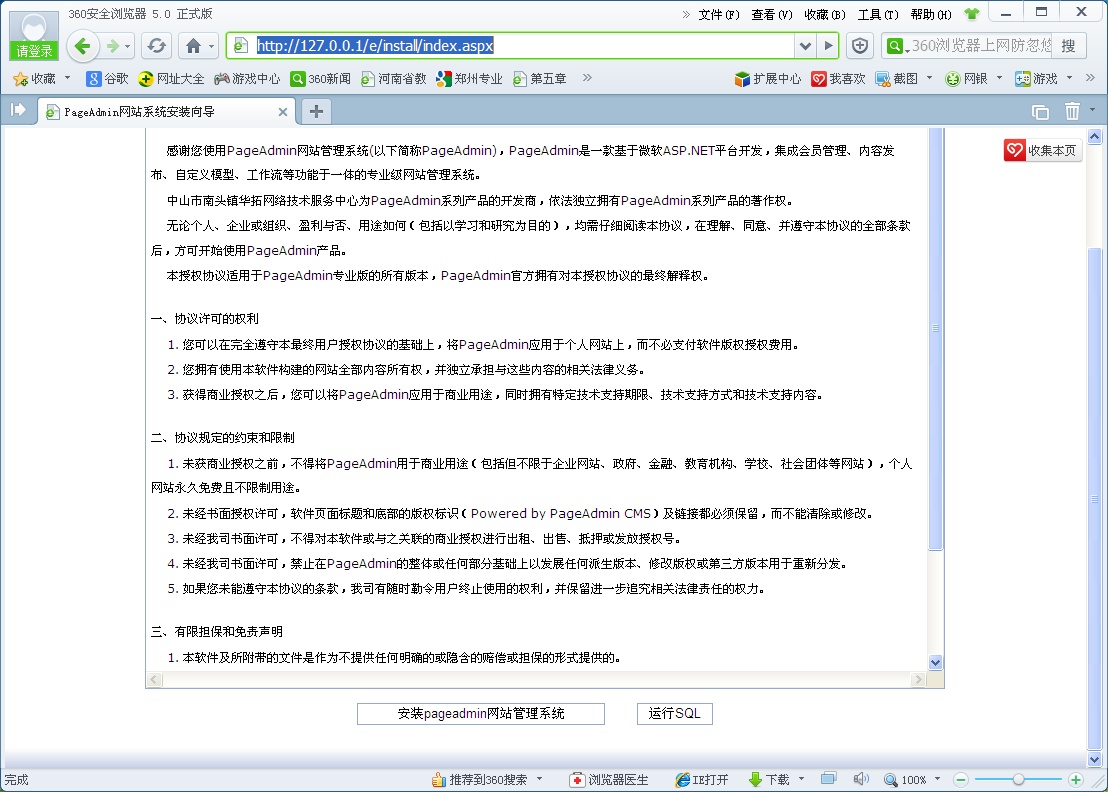Expand more bookmarks chevron
This screenshot has width=1108, height=792.
[x=587, y=78]
